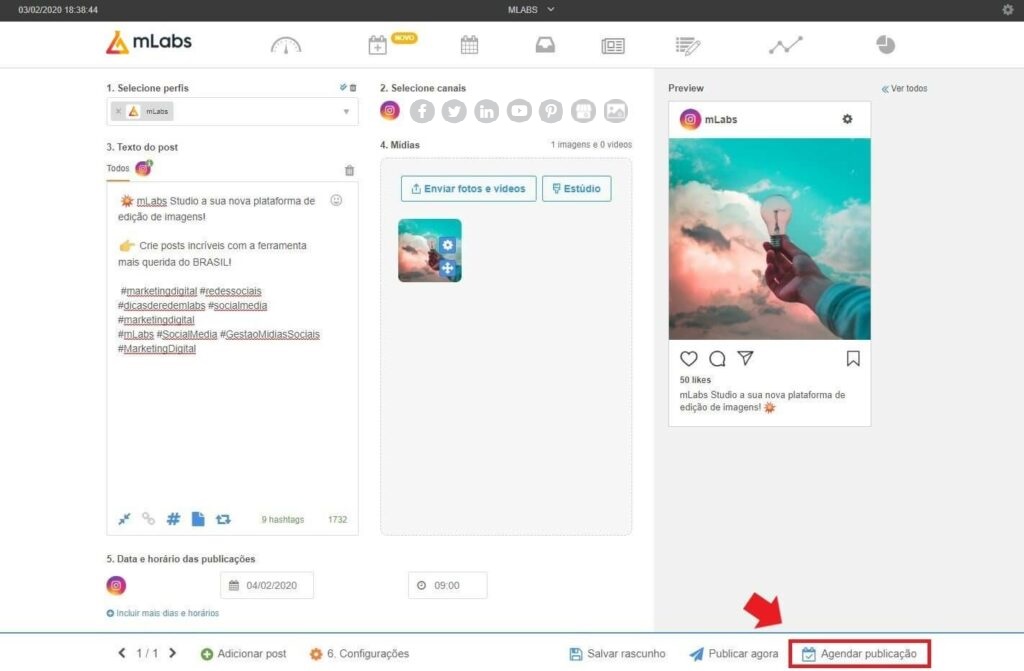Open preview card gear settings
This screenshot has width=1024, height=671.
(x=847, y=119)
